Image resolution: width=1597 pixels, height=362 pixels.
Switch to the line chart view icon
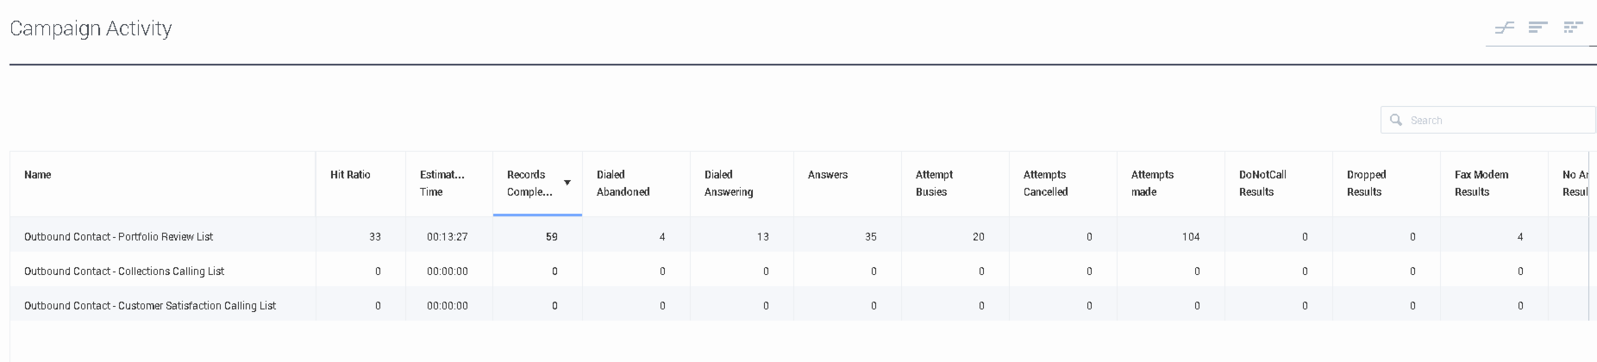tap(1504, 28)
